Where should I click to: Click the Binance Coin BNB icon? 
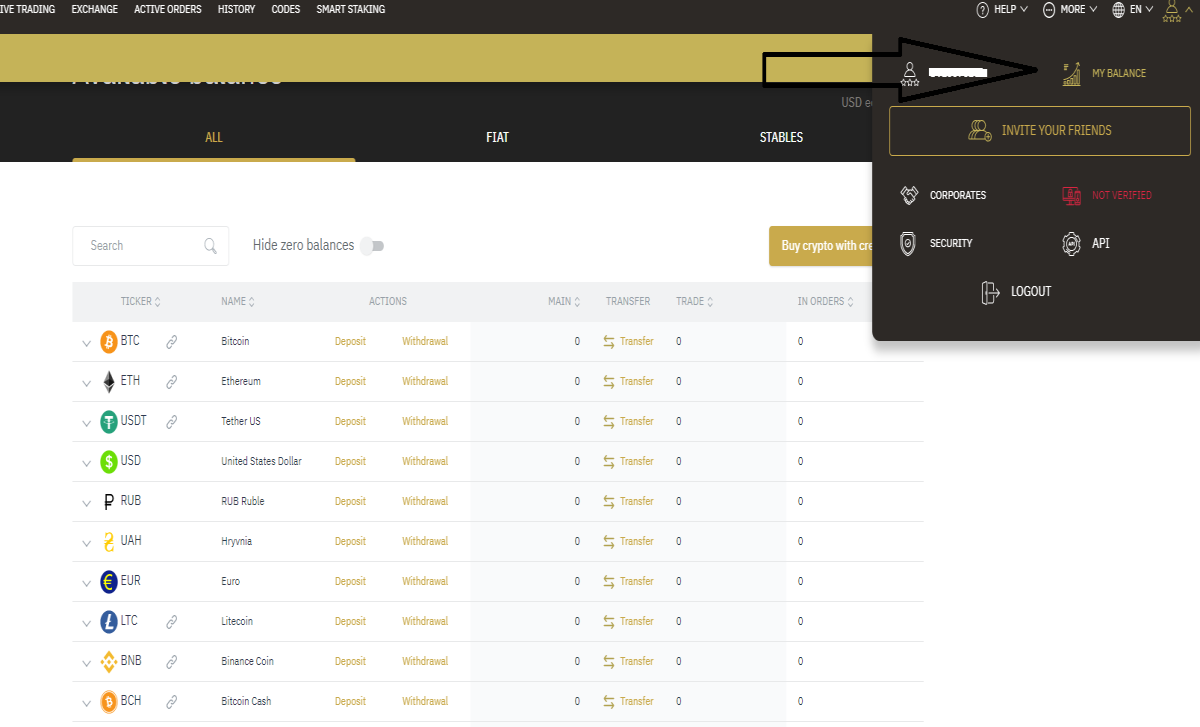[x=109, y=662]
